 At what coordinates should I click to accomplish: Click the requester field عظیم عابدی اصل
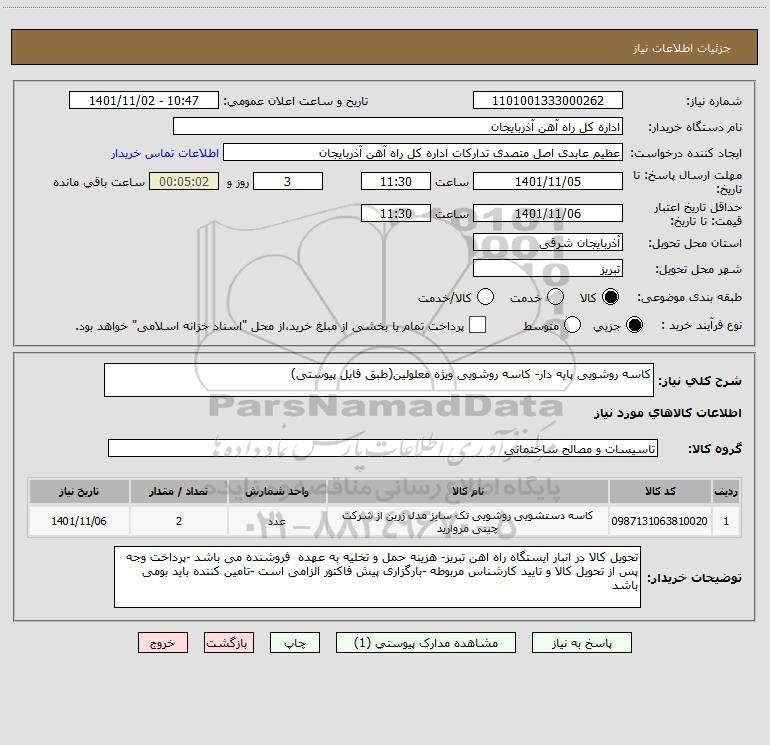[423, 153]
